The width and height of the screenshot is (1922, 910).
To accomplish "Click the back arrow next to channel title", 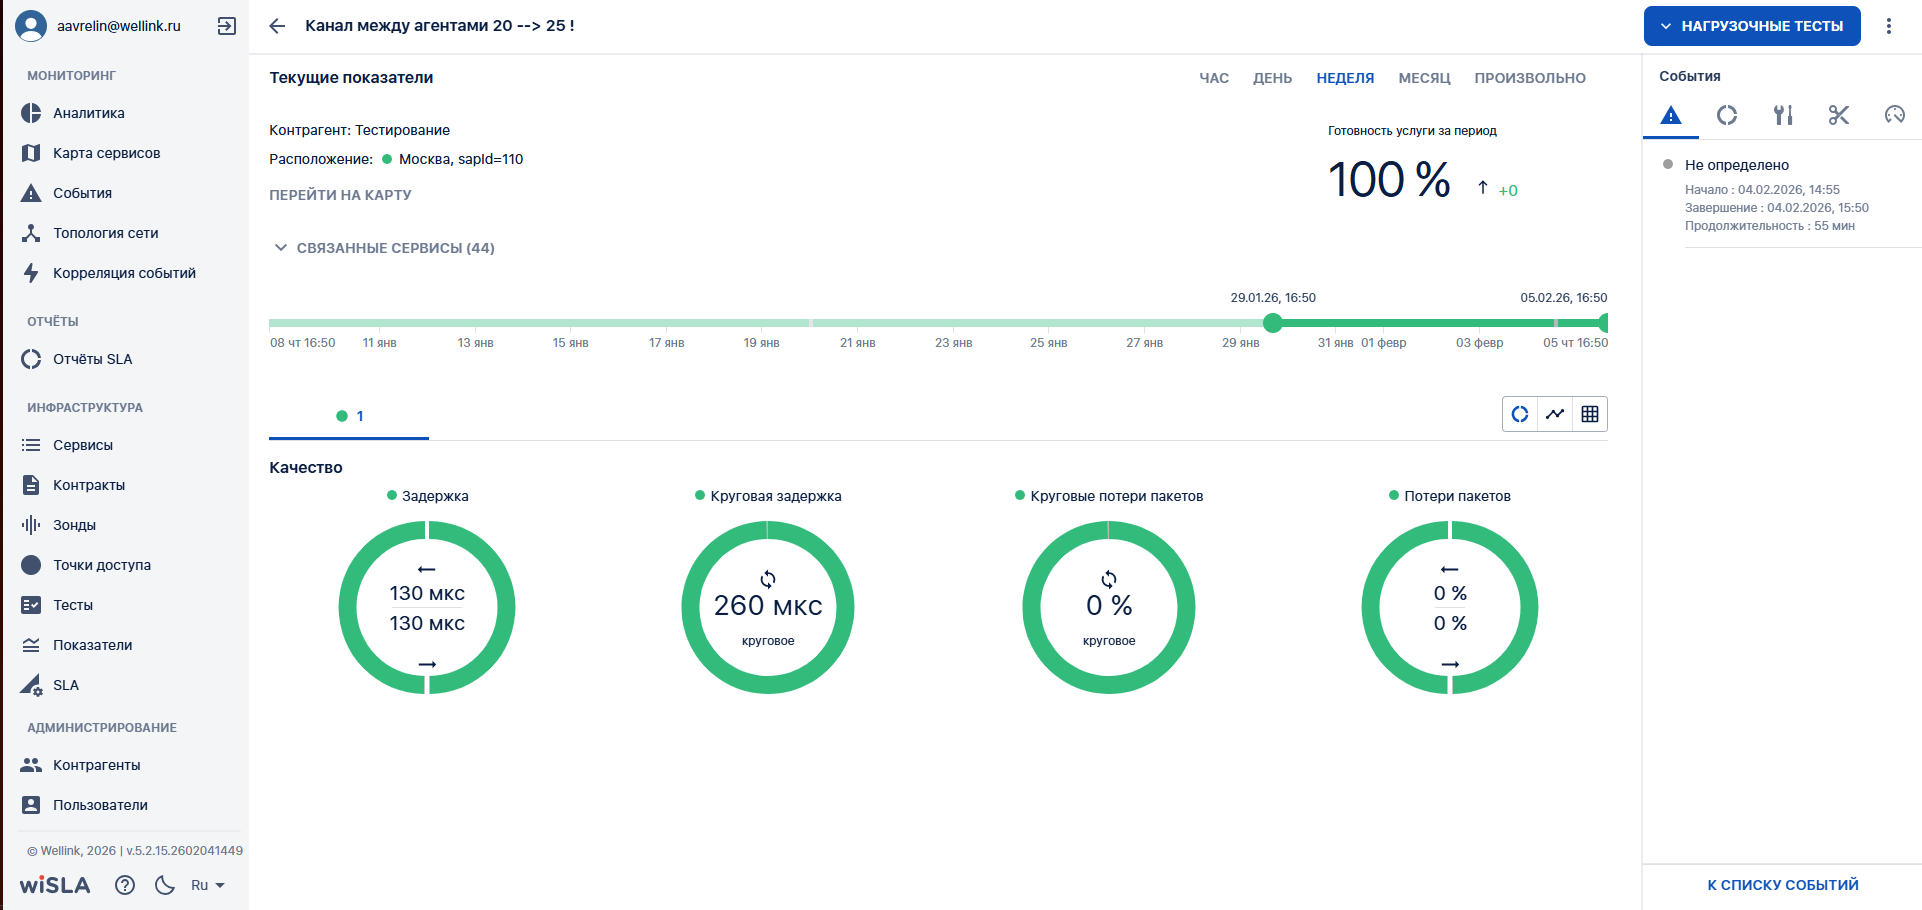I will [x=277, y=26].
